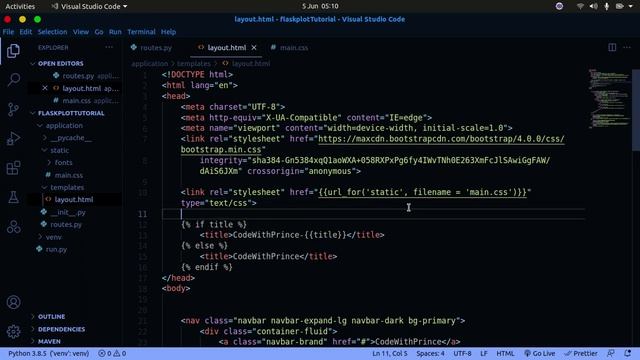
Task: Open the Run menu
Action: (x=115, y=32)
